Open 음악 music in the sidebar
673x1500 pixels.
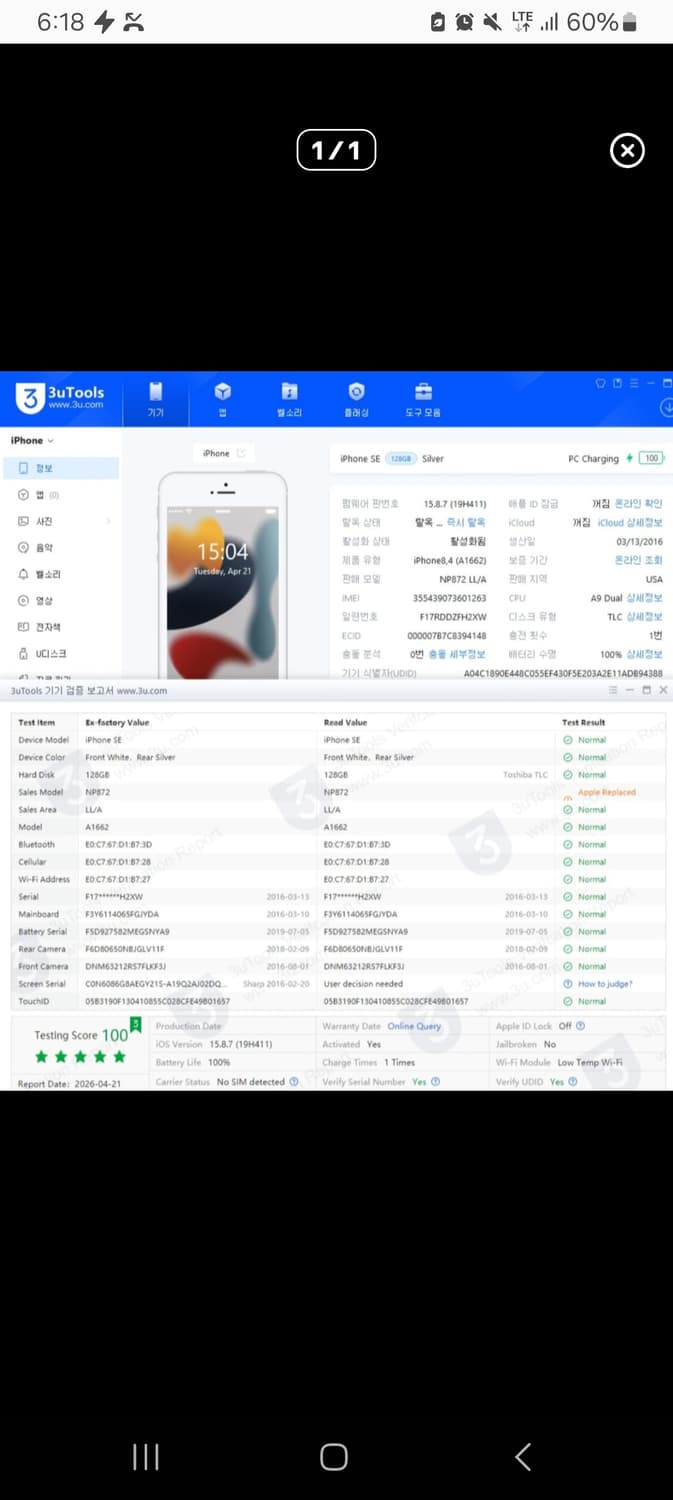35,548
